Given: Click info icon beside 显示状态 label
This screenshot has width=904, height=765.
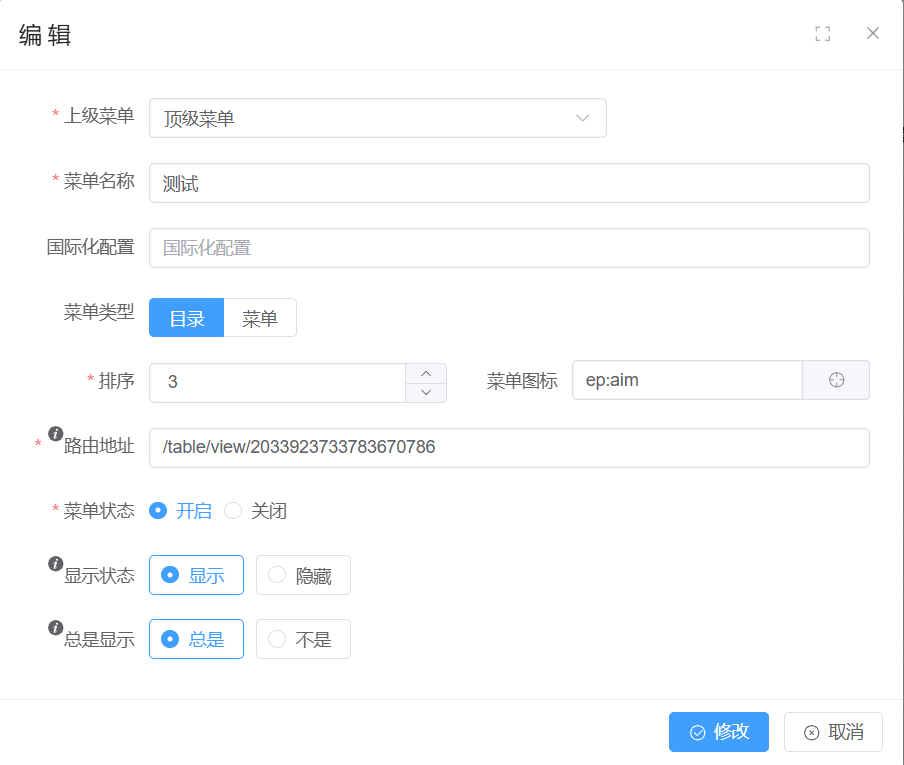Looking at the screenshot, I should pyautogui.click(x=56, y=563).
